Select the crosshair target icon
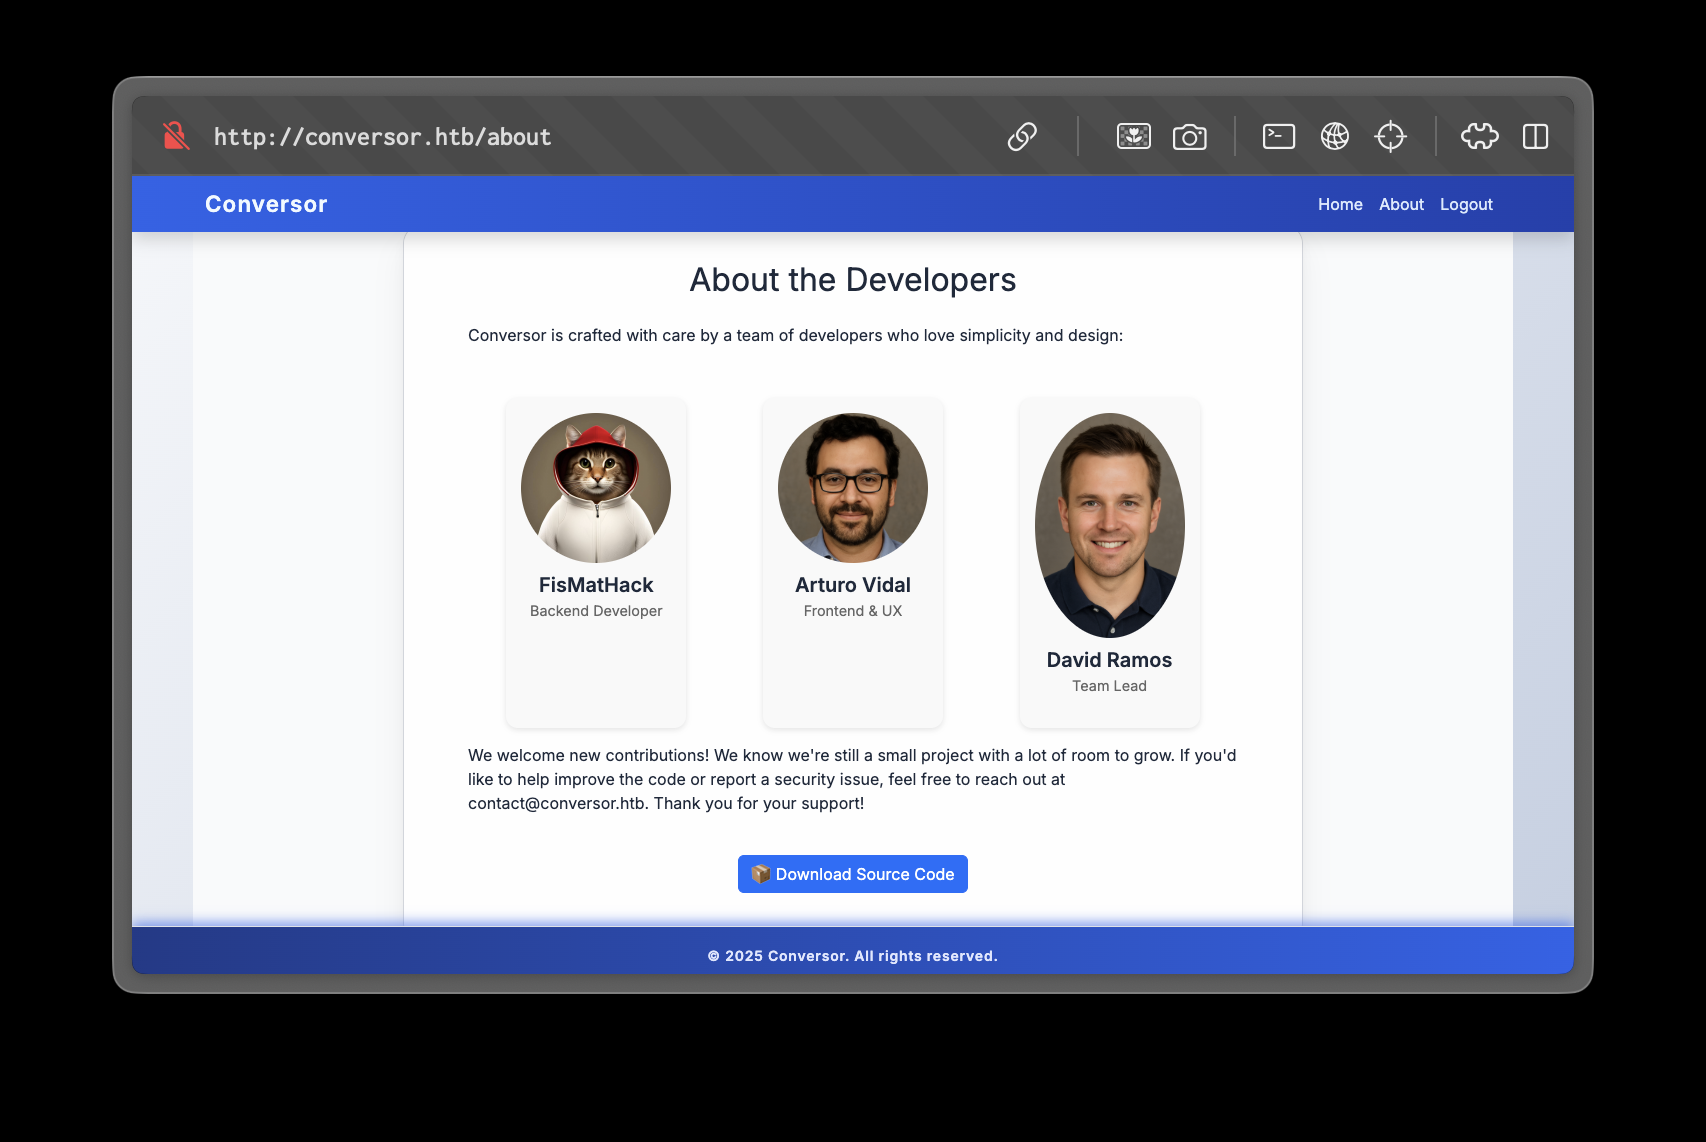Viewport: 1706px width, 1142px height. (x=1390, y=136)
